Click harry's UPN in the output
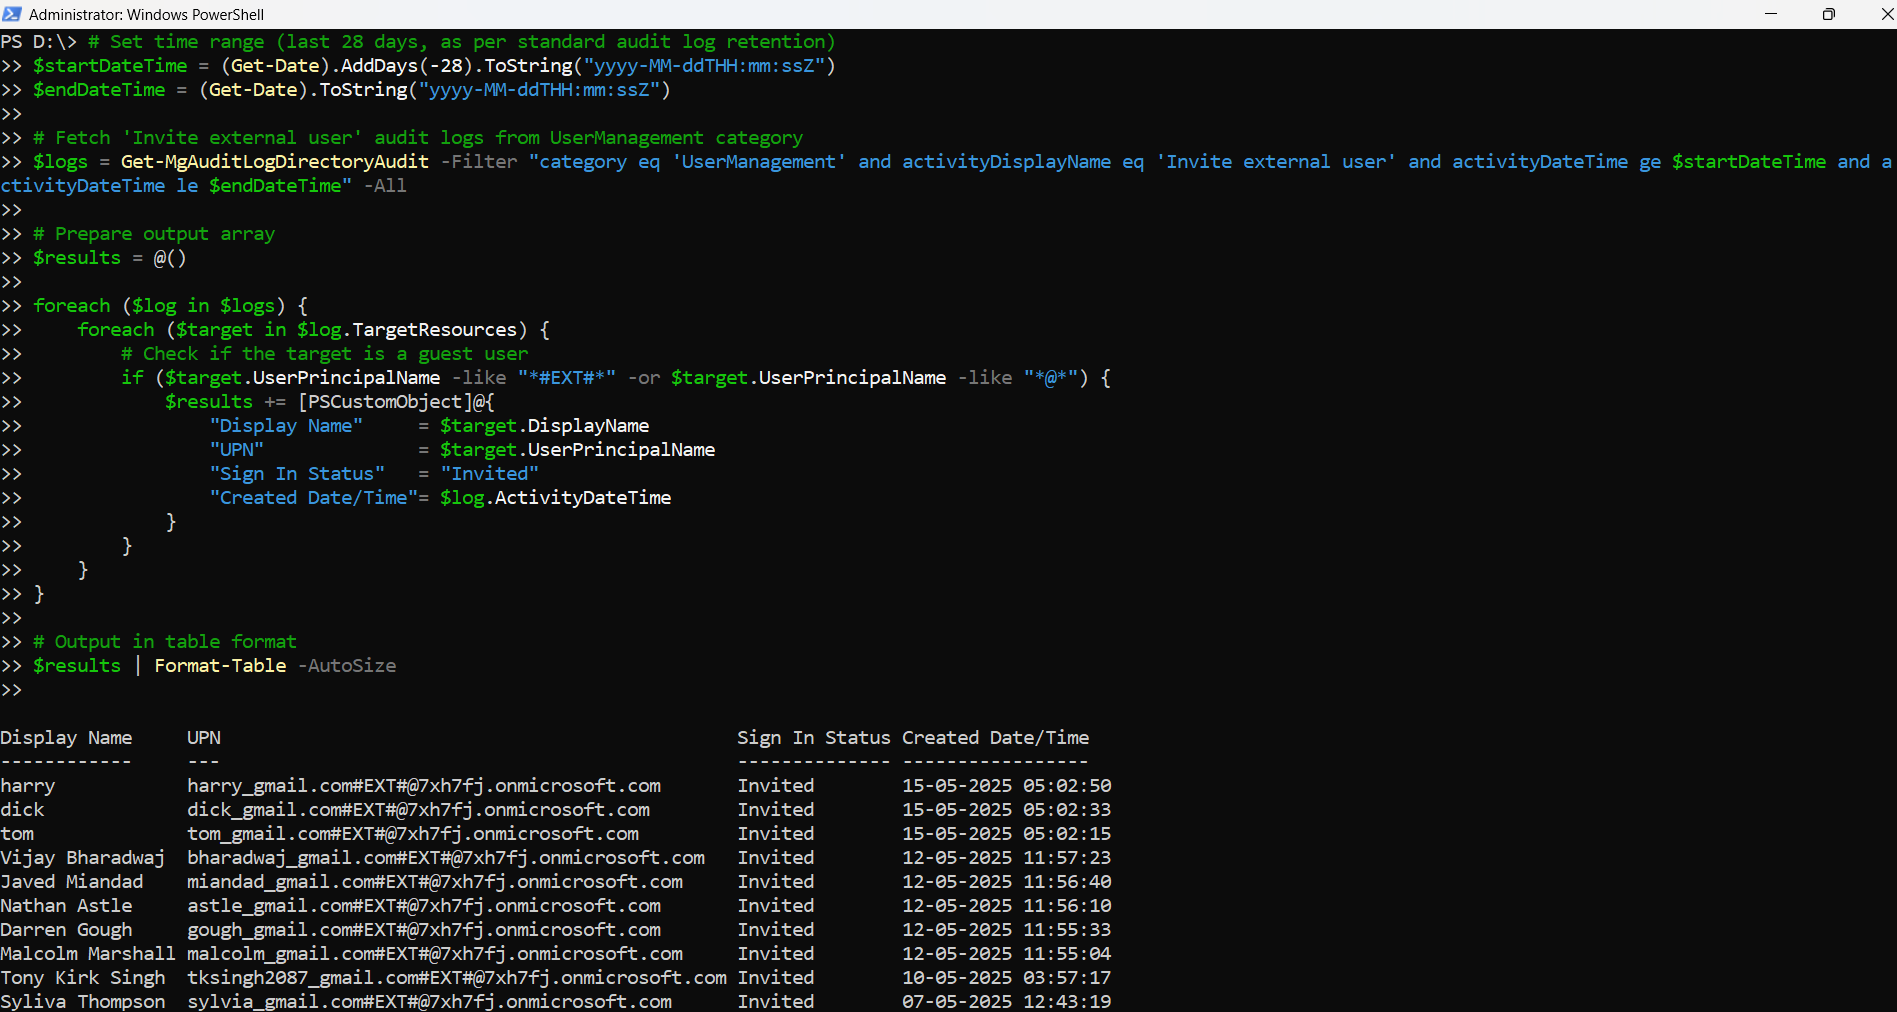 [423, 786]
